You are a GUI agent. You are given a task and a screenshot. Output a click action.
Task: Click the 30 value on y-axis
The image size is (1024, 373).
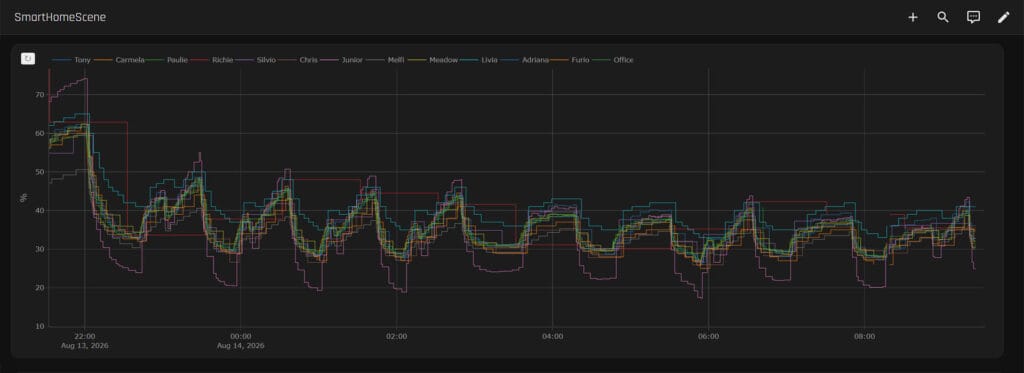click(40, 249)
